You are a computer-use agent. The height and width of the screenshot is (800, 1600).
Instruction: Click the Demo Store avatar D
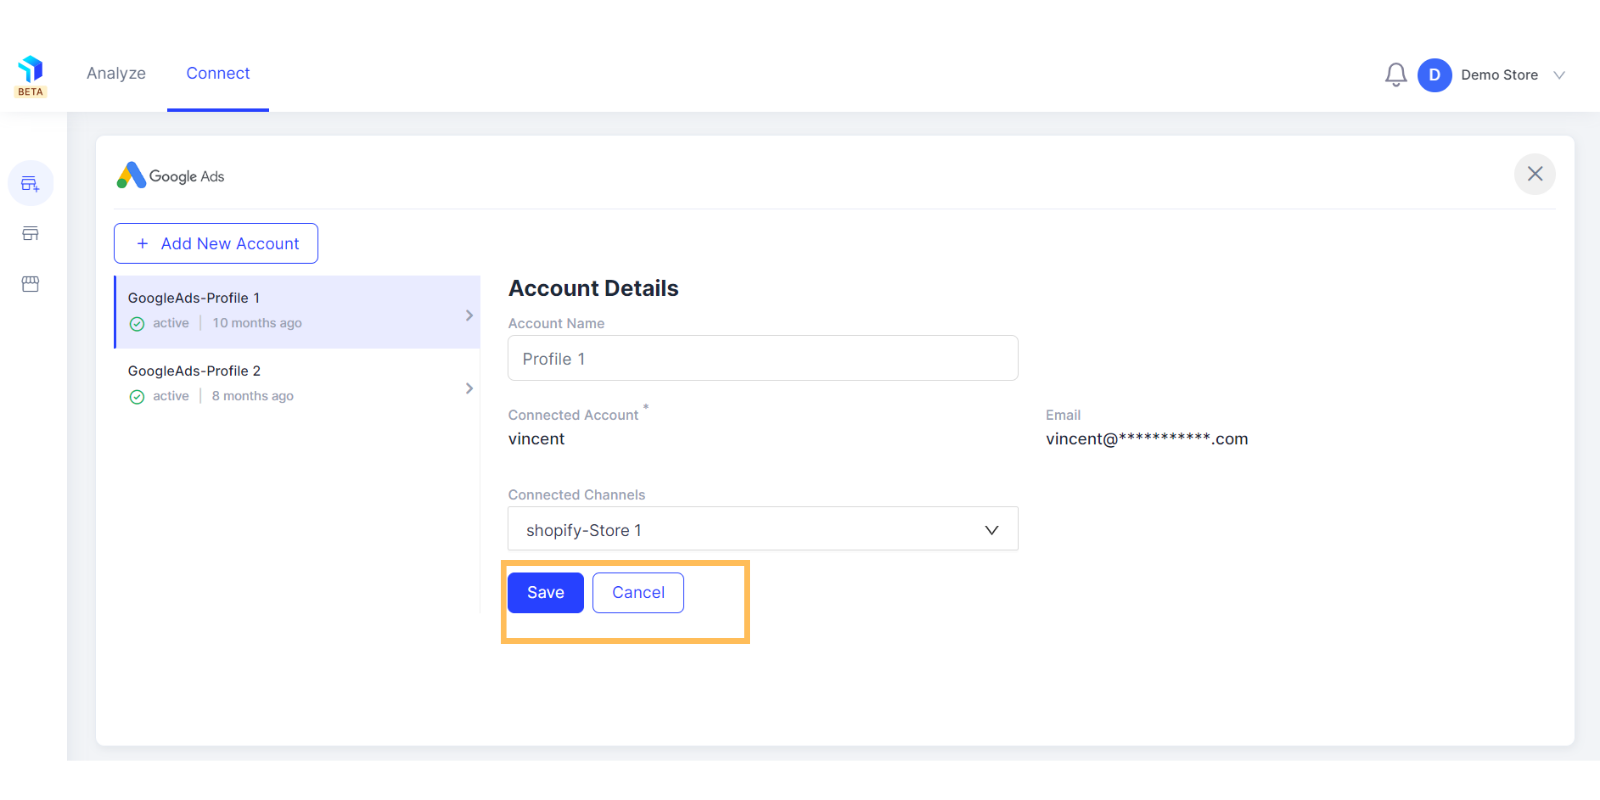coord(1434,75)
